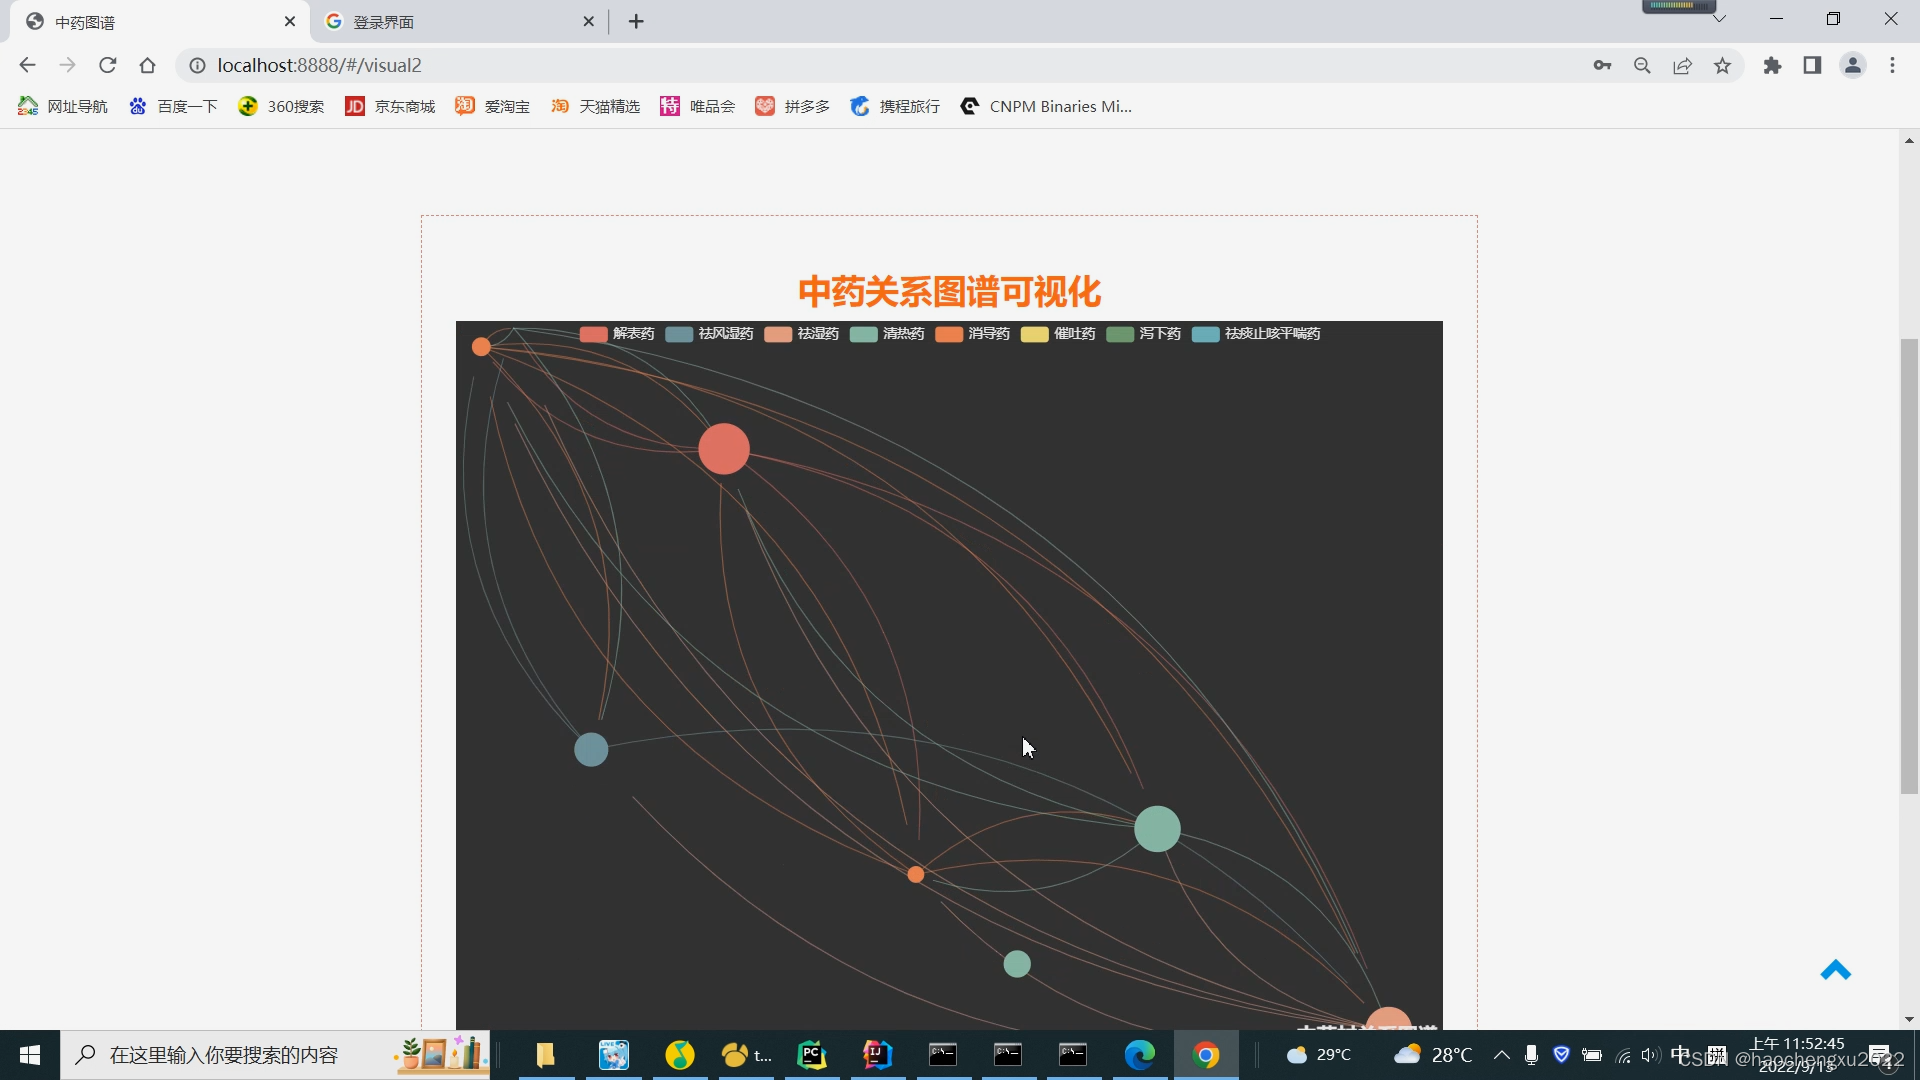Toggle the 解表药 legend visibility
The height and width of the screenshot is (1080, 1920).
pyautogui.click(x=633, y=333)
